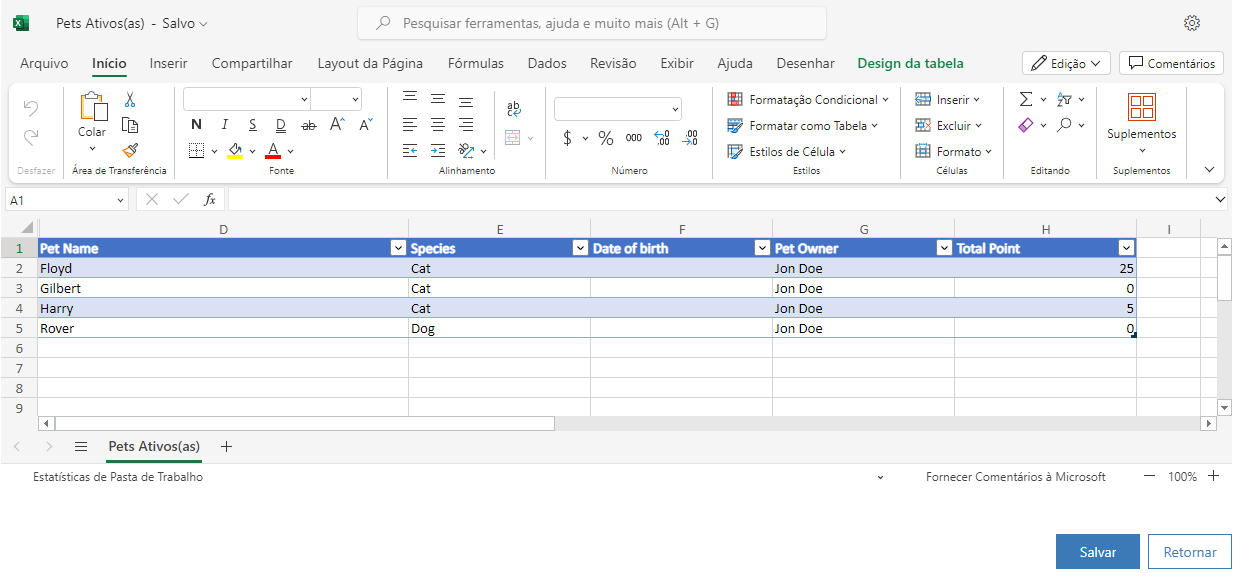Click the percent style icon
This screenshot has height=588, width=1250.
[606, 138]
